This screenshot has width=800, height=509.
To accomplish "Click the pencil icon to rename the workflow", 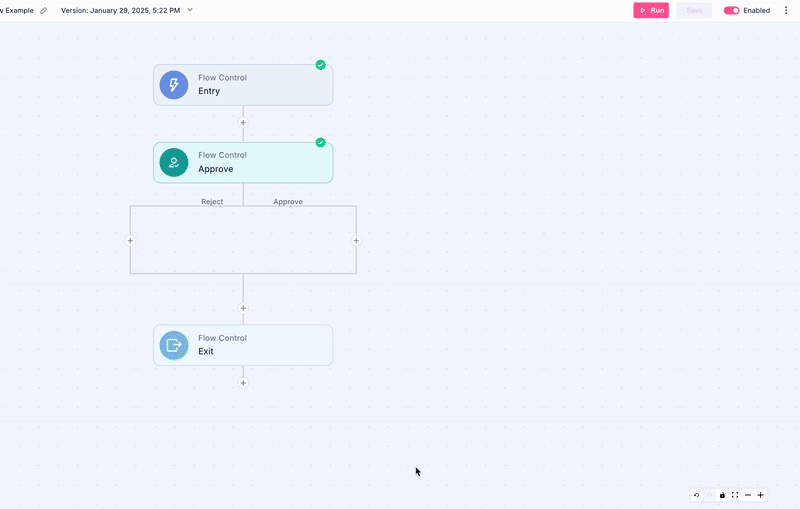I will [x=43, y=10].
